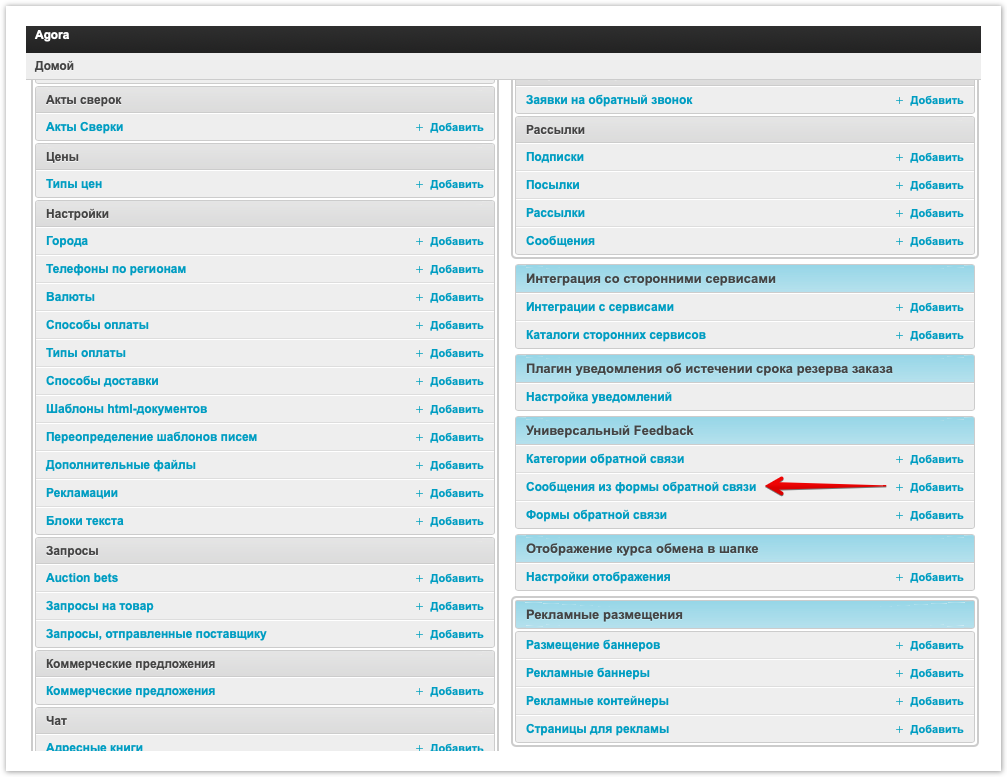
Task: Click plus icon beside Блоки текста
Action: tap(419, 521)
